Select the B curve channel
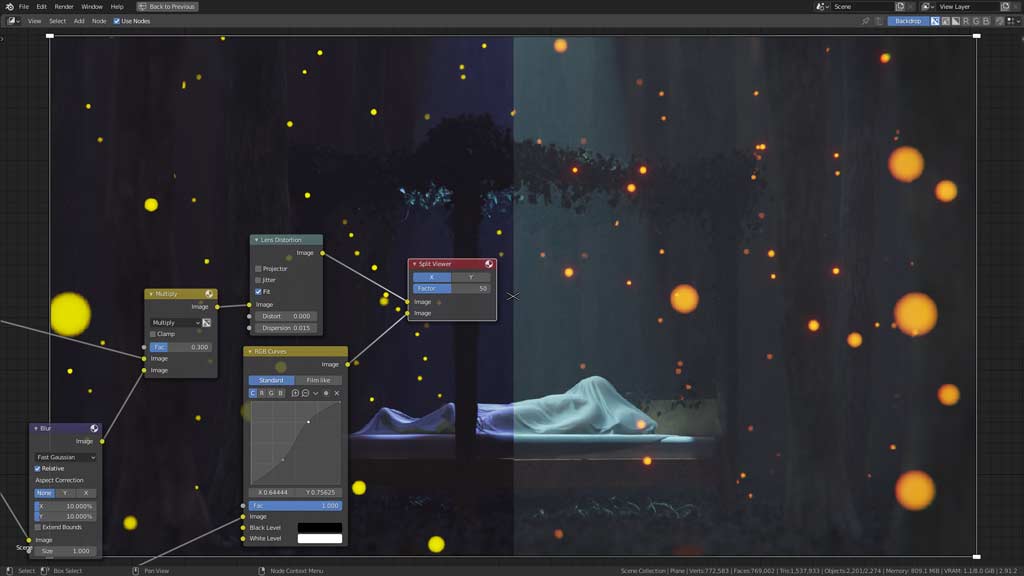The height and width of the screenshot is (576, 1024). click(281, 393)
